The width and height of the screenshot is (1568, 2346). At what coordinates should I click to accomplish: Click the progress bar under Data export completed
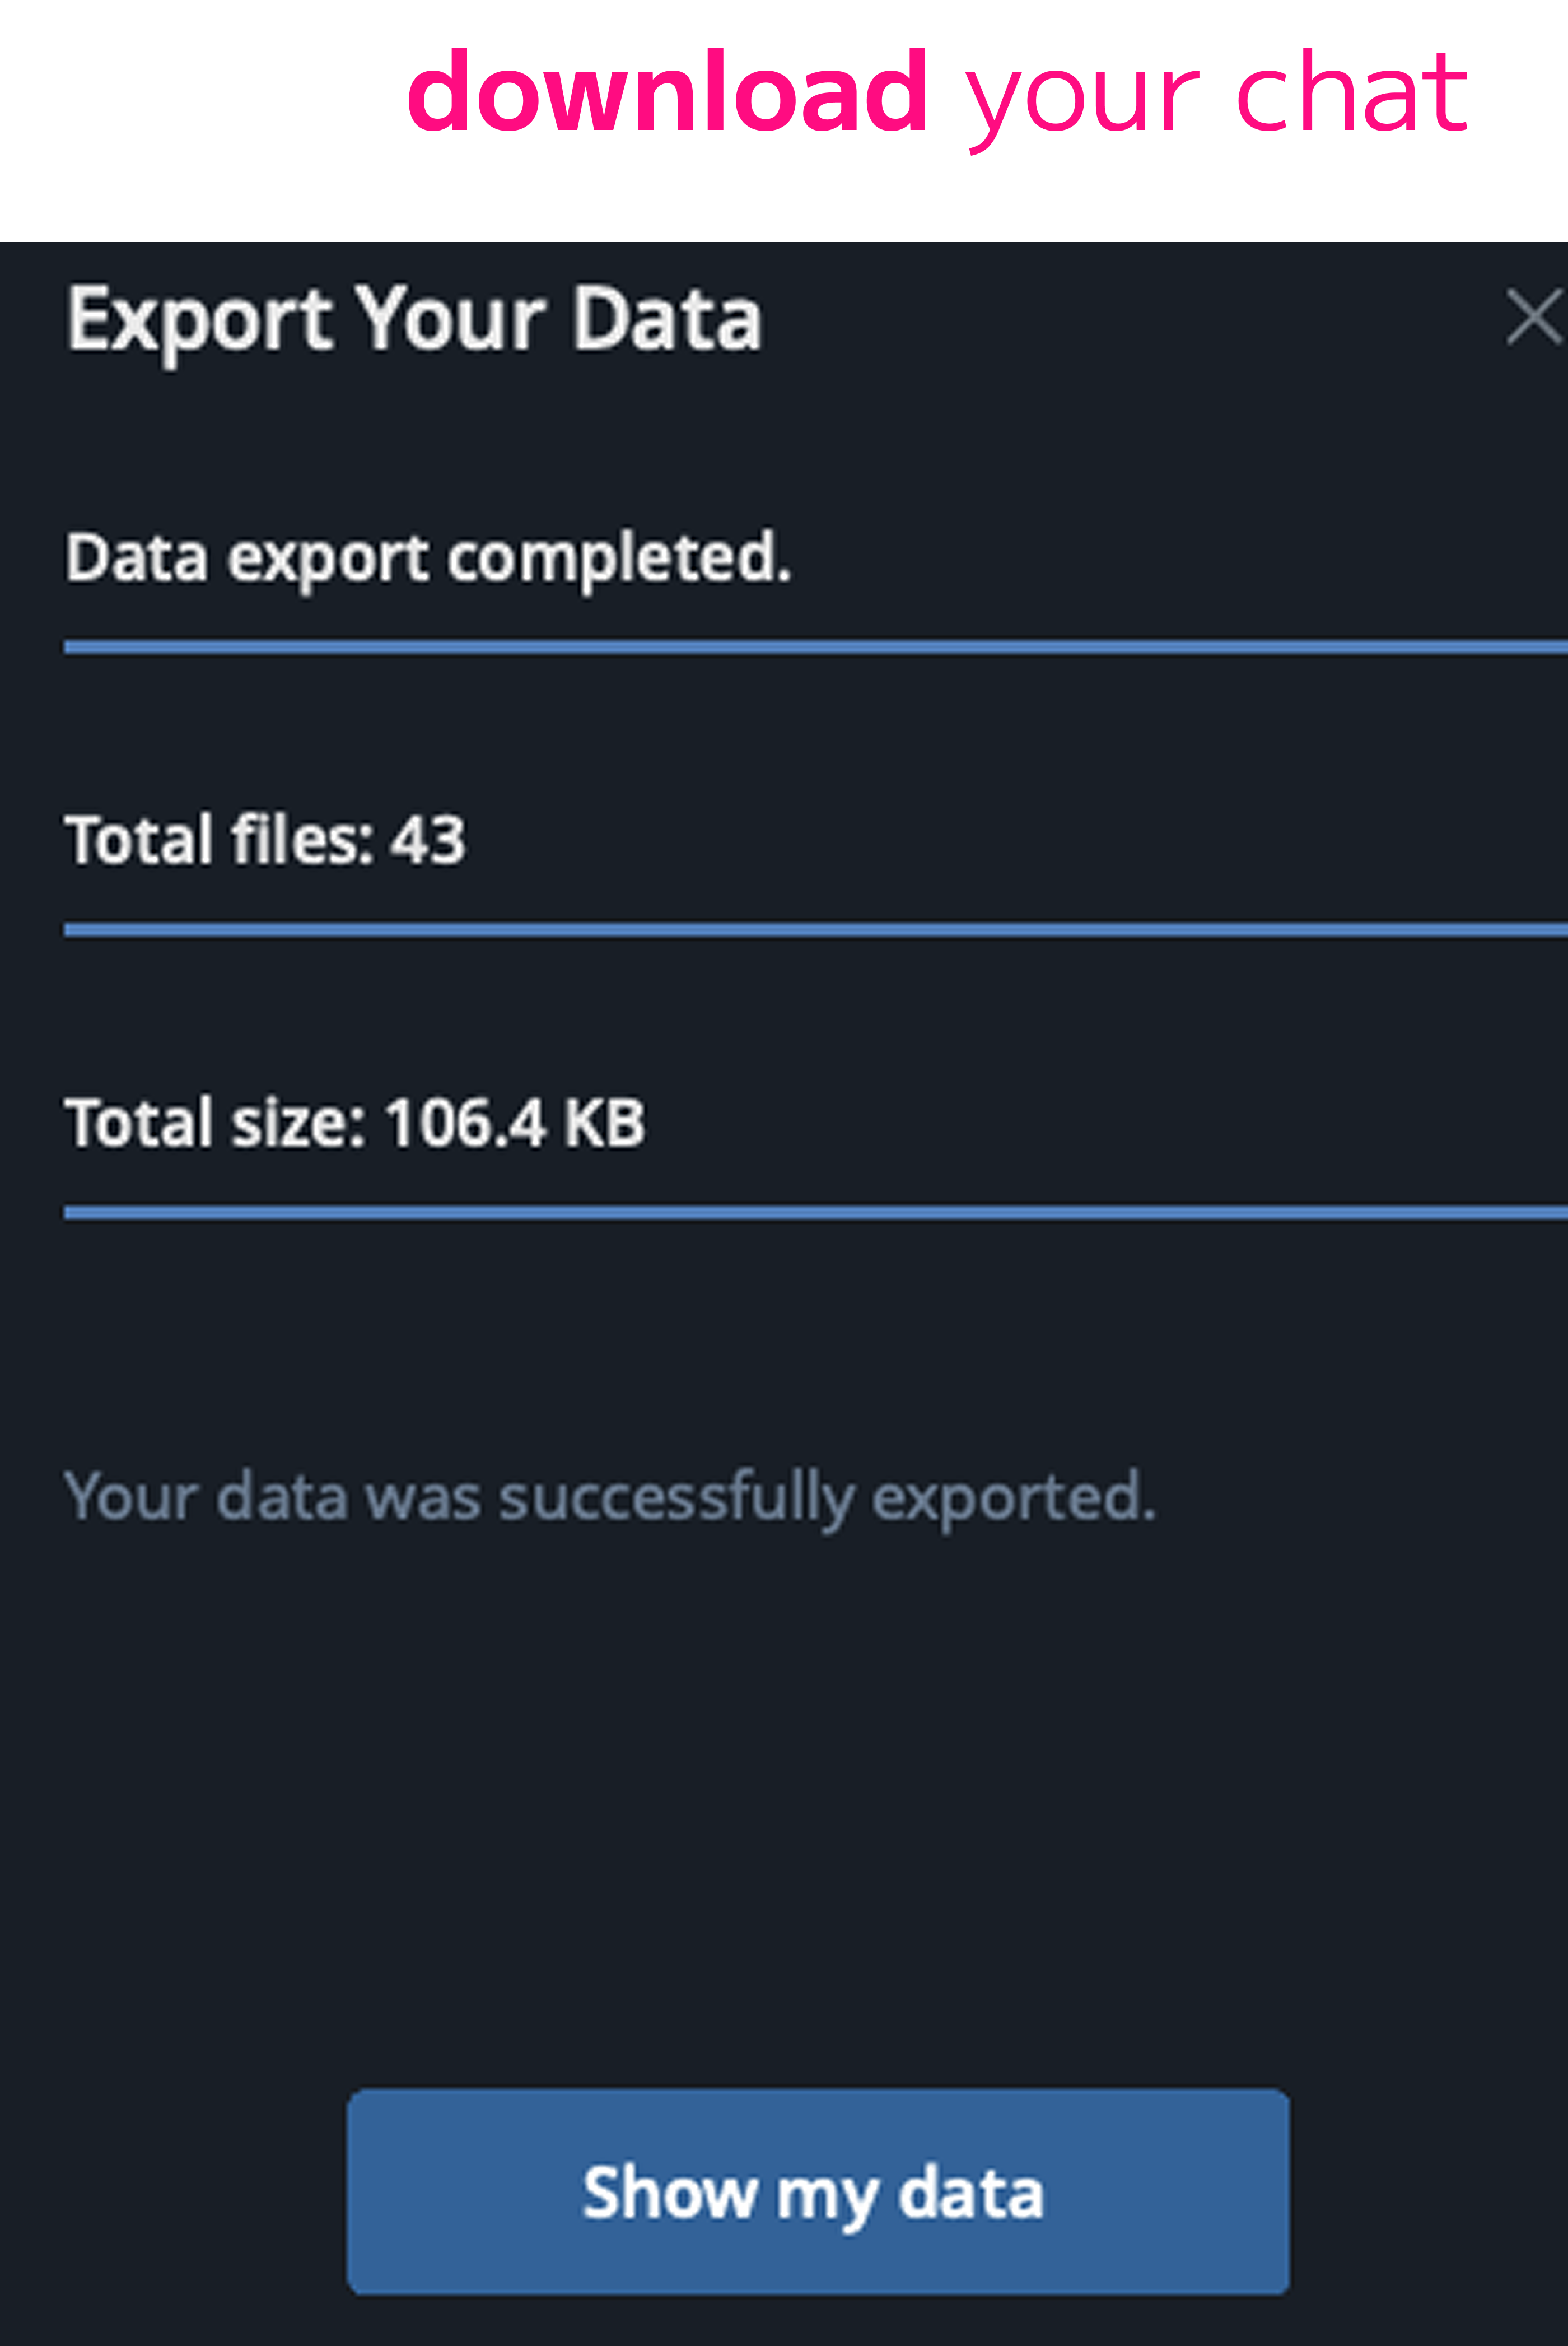[816, 647]
